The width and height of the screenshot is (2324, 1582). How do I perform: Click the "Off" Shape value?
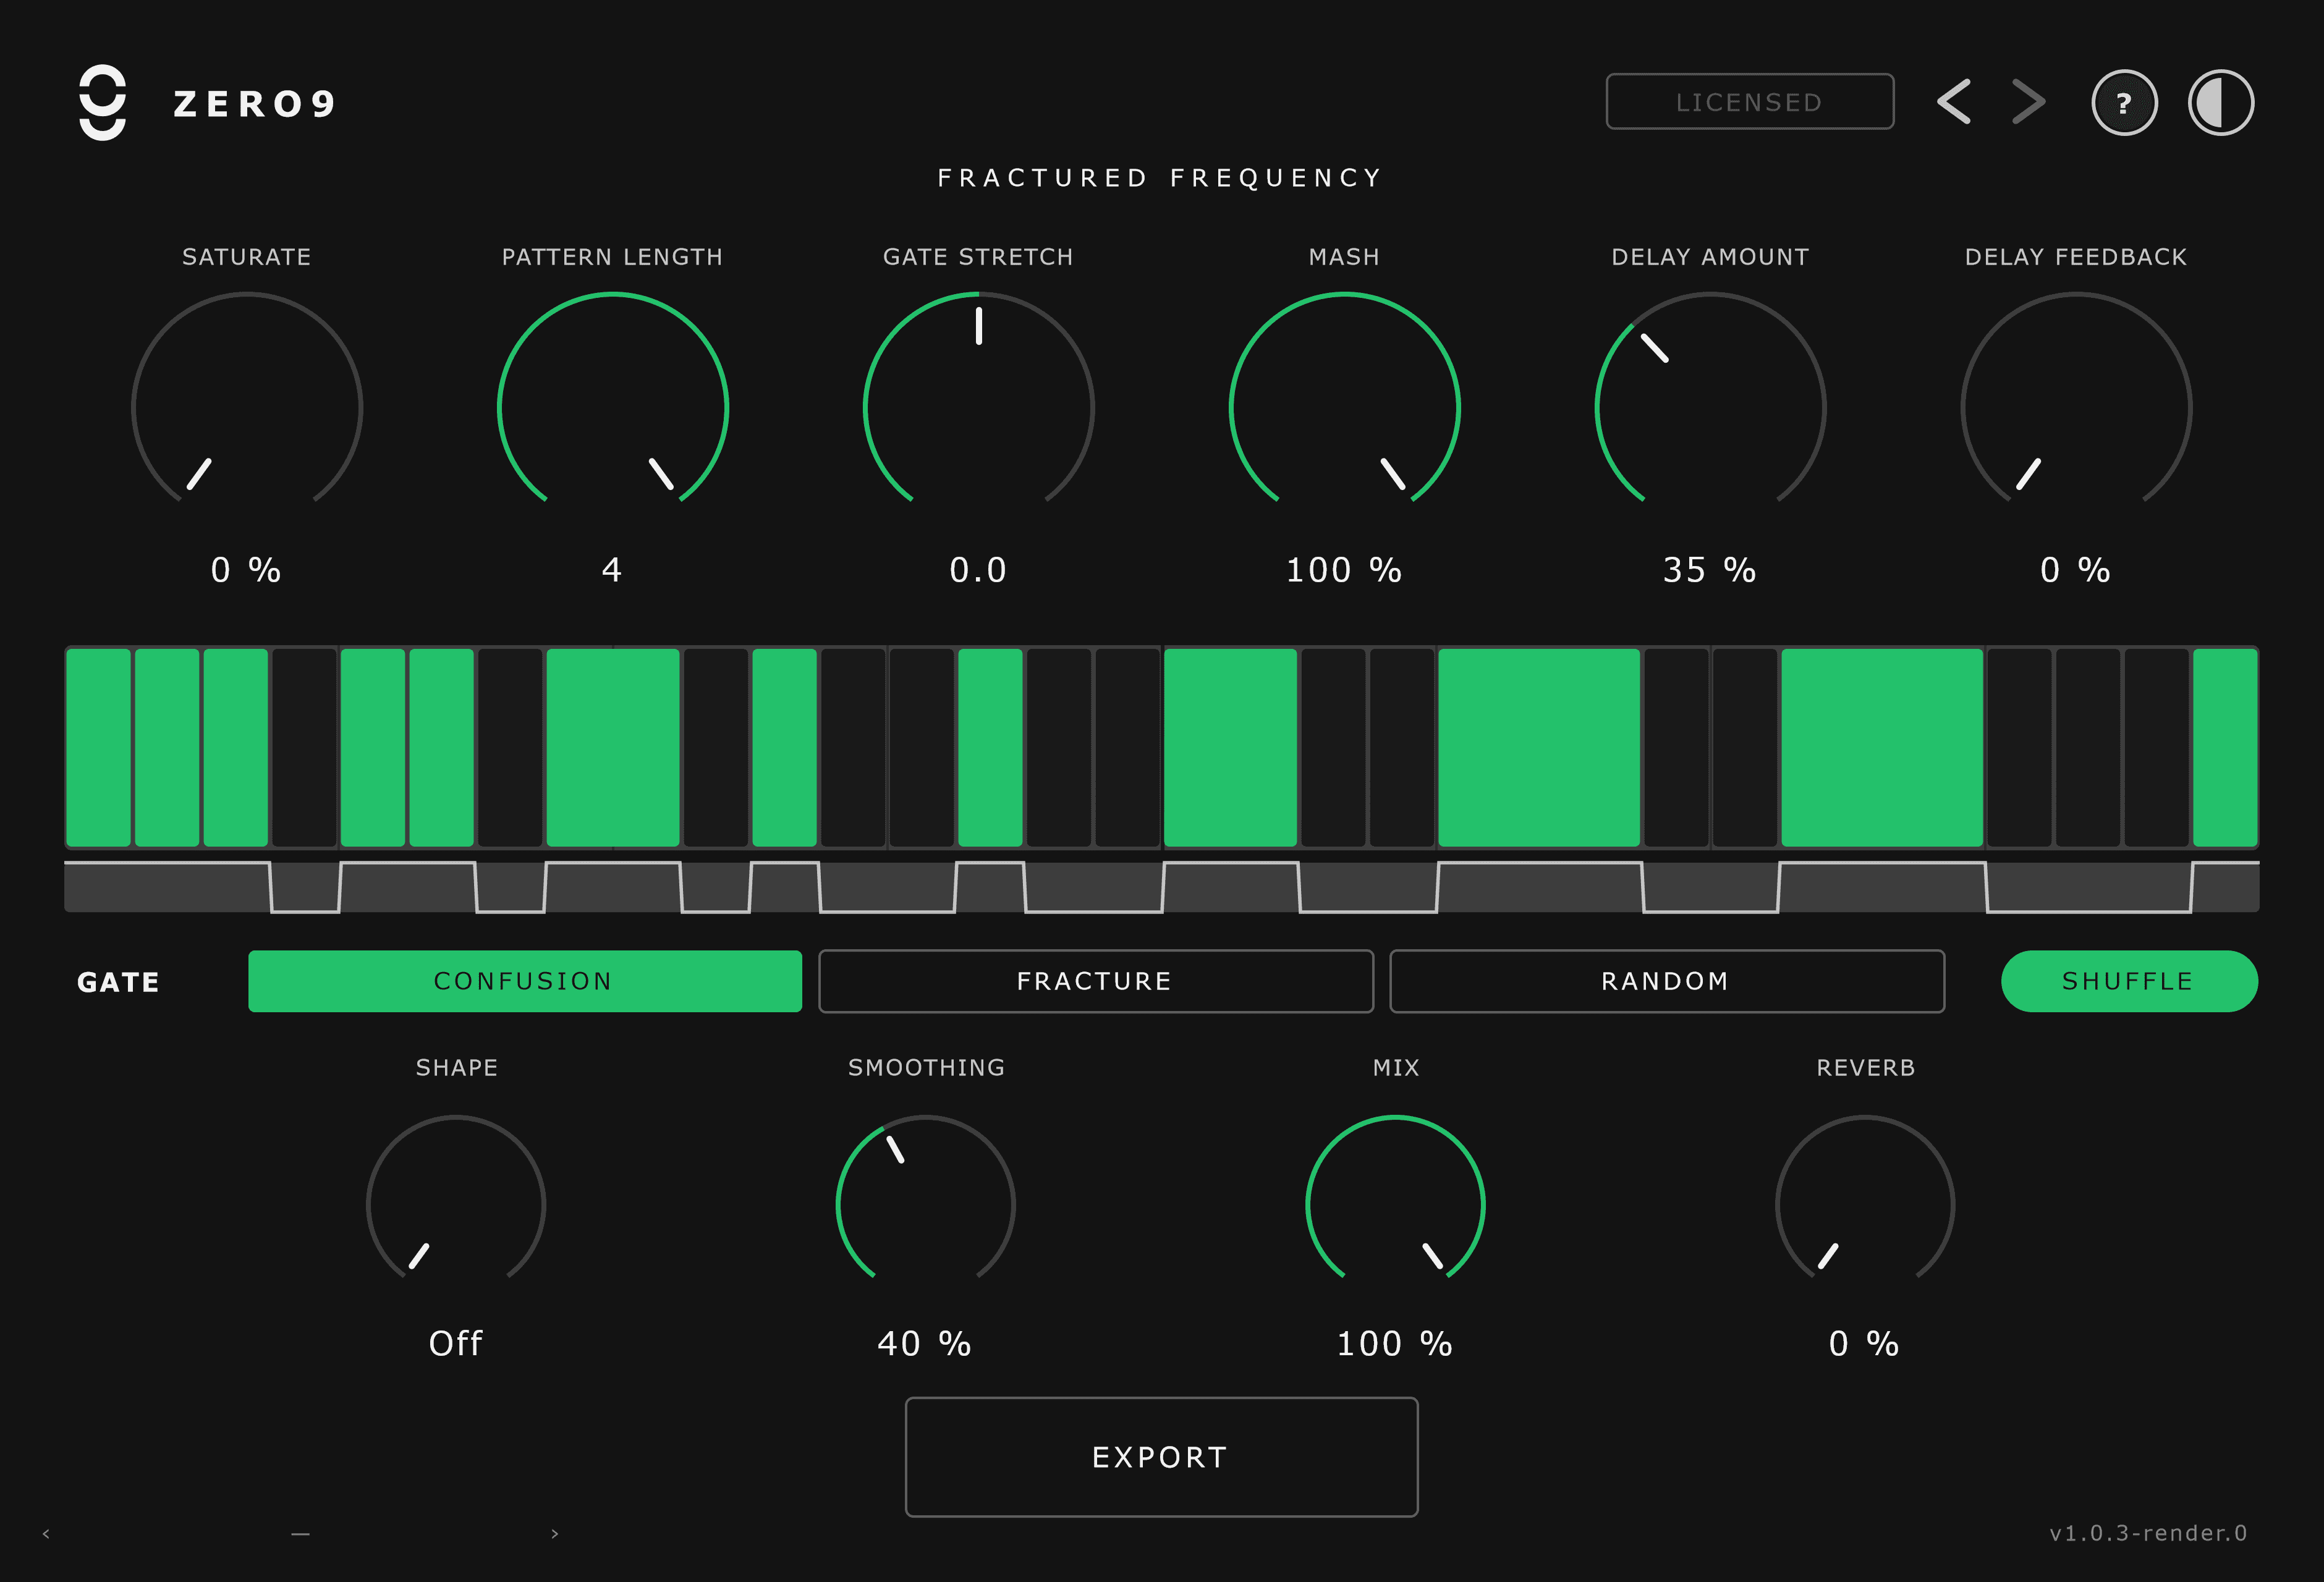[x=455, y=1343]
